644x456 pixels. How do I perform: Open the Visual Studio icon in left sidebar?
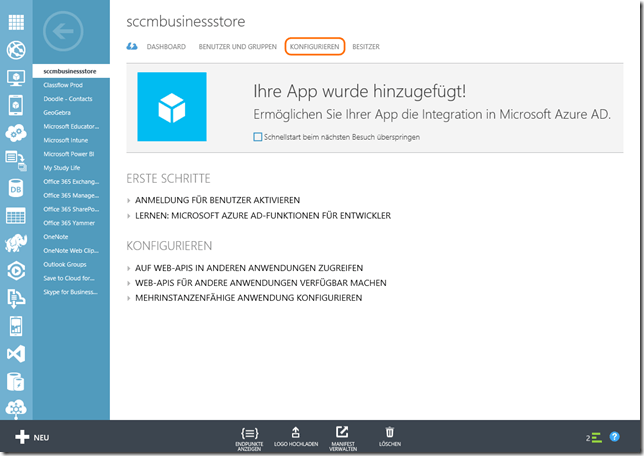tap(16, 353)
